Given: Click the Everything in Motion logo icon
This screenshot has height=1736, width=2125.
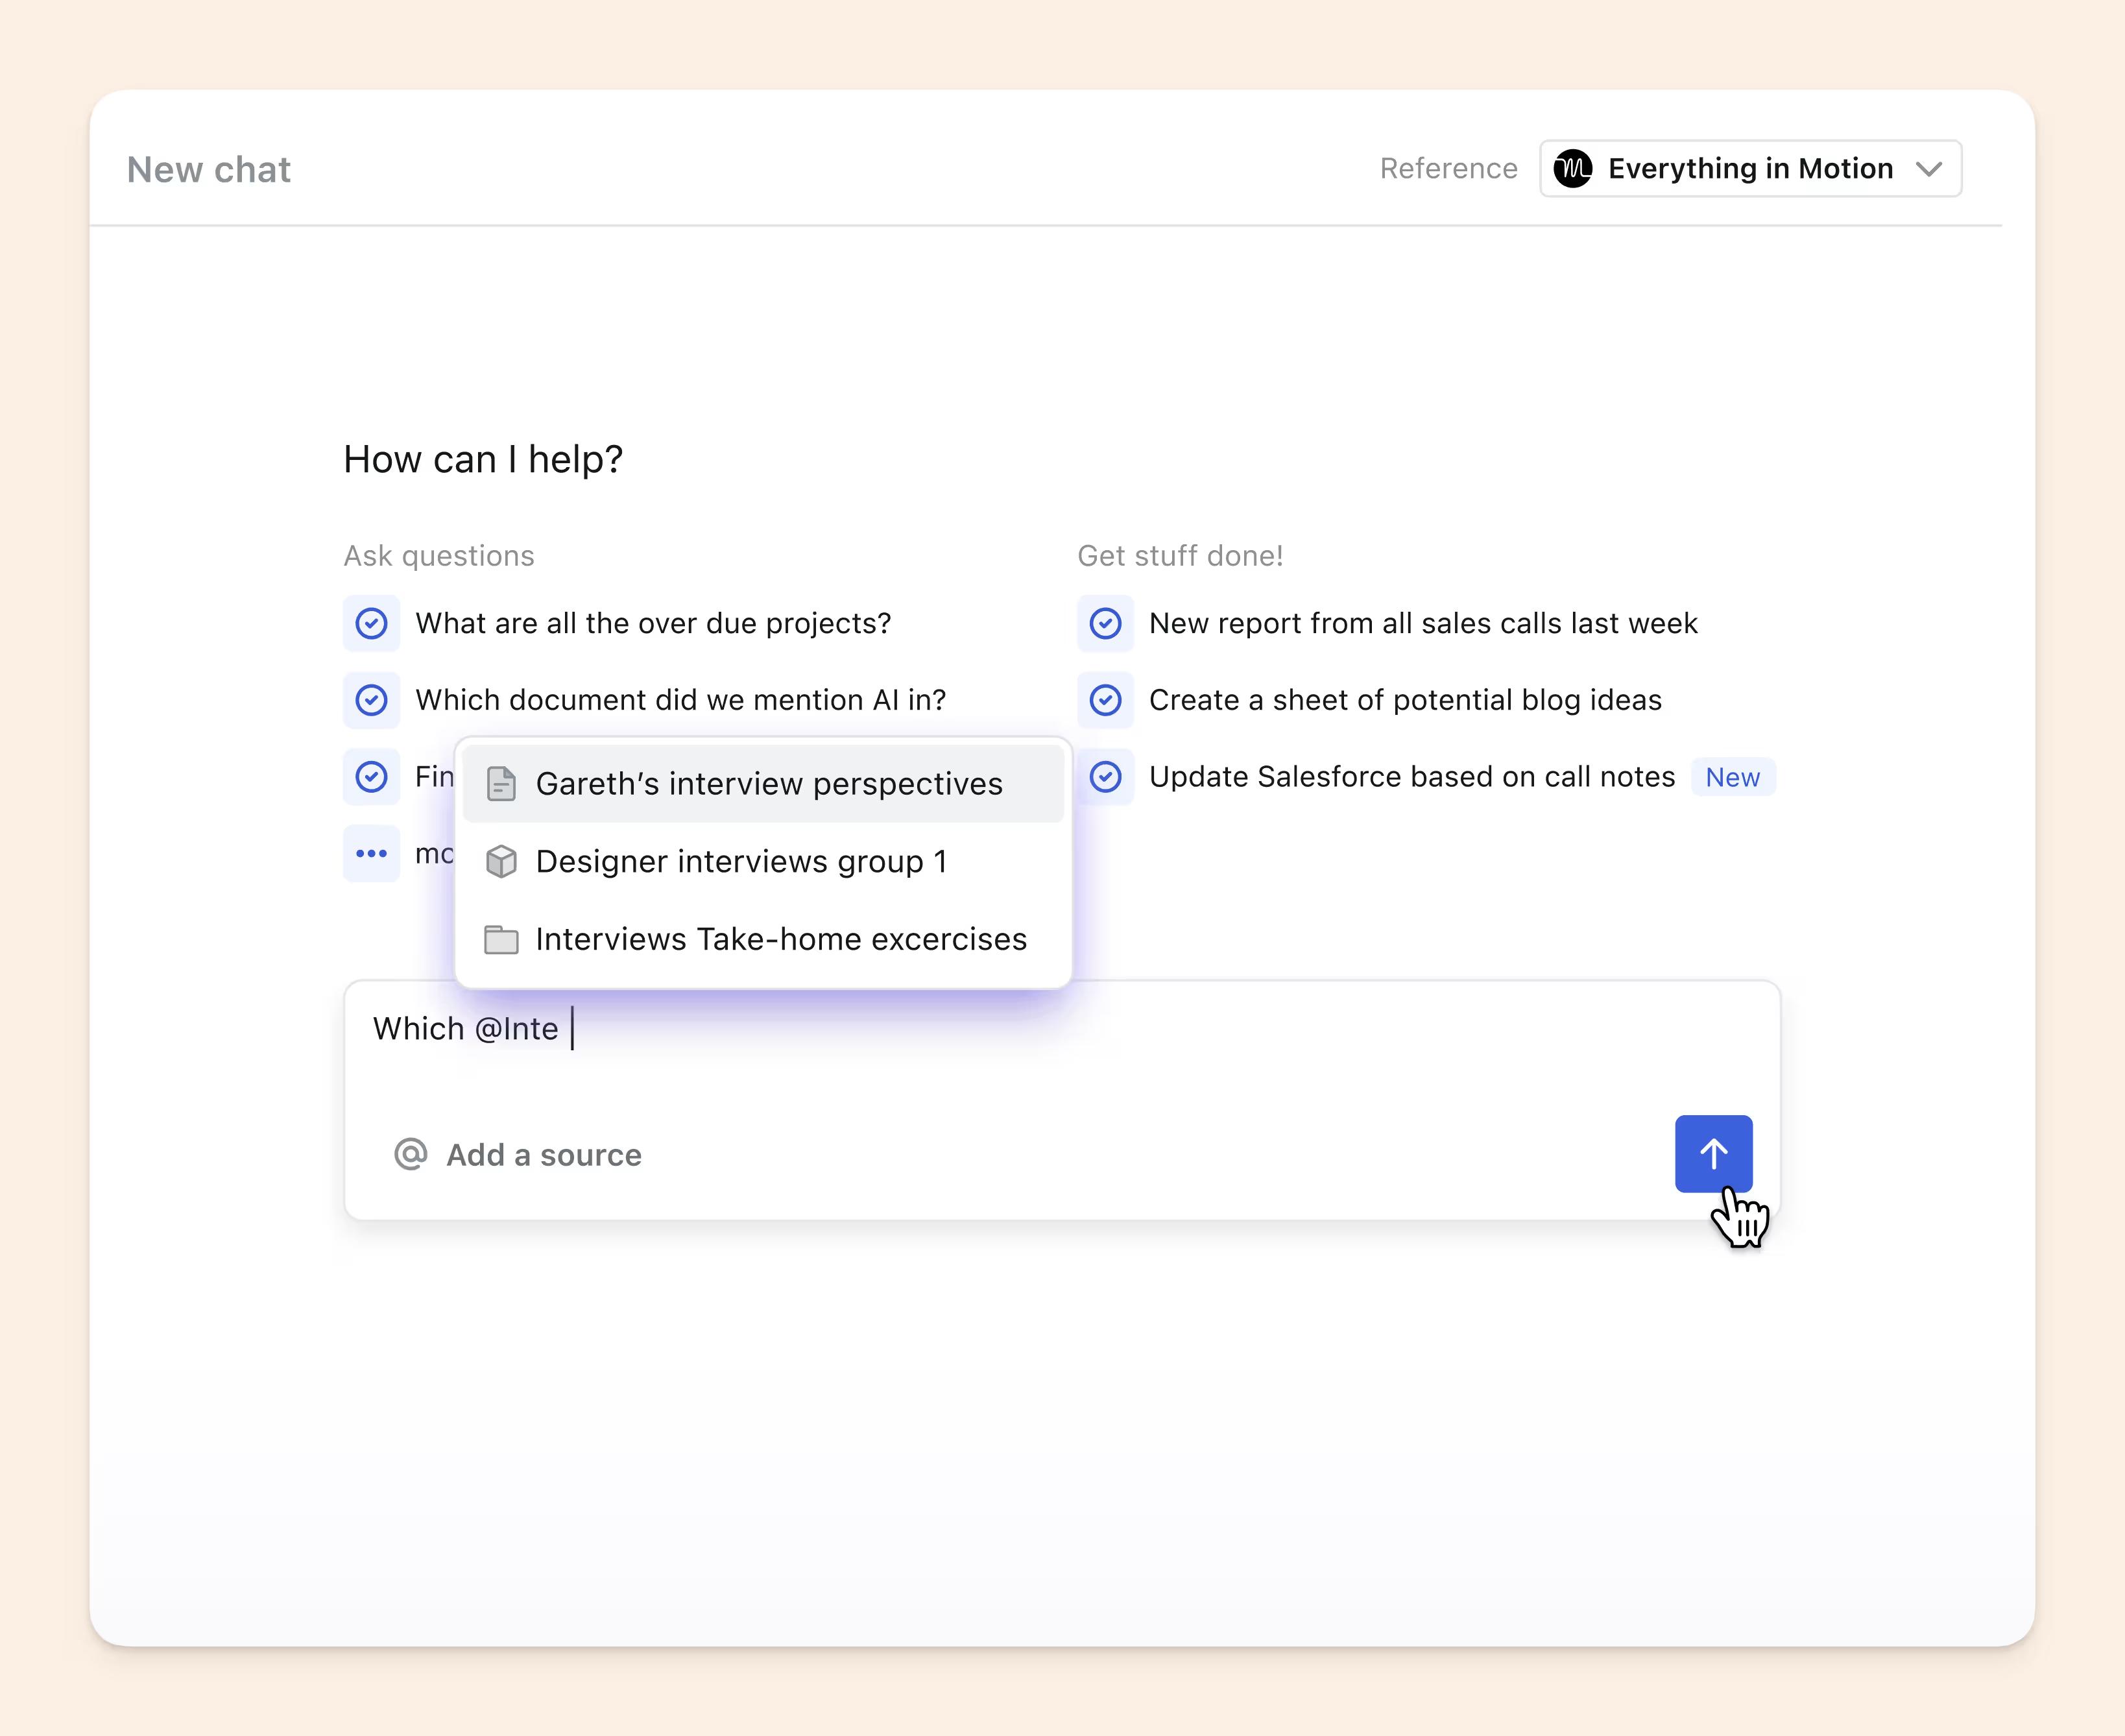Looking at the screenshot, I should point(1573,168).
